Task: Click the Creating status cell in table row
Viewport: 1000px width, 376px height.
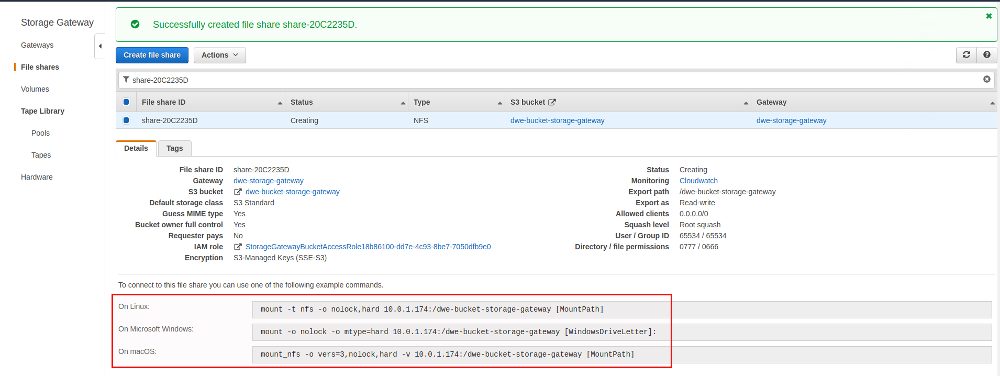Action: pos(304,120)
